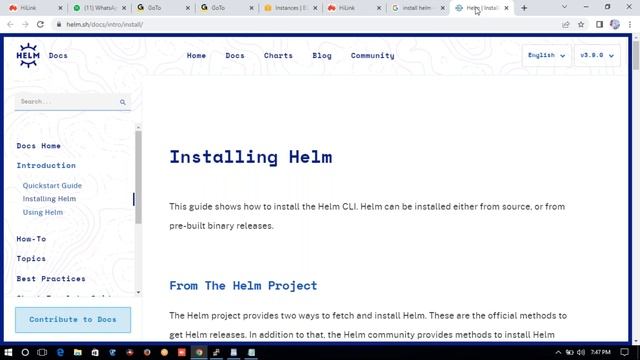Select Installing Helm in the sidebar
This screenshot has width=640, height=360.
tap(49, 199)
